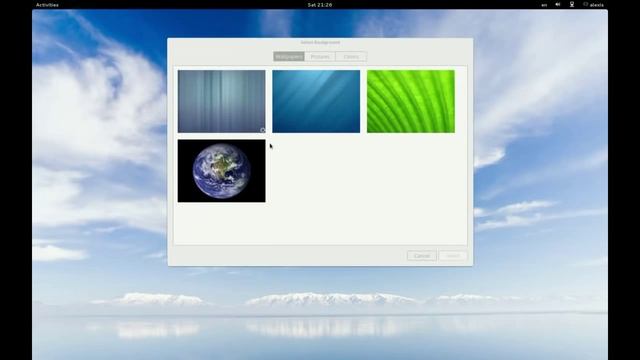The width and height of the screenshot is (640, 360).
Task: Select the gray striped wallpaper thumbnail
Action: coord(221,101)
